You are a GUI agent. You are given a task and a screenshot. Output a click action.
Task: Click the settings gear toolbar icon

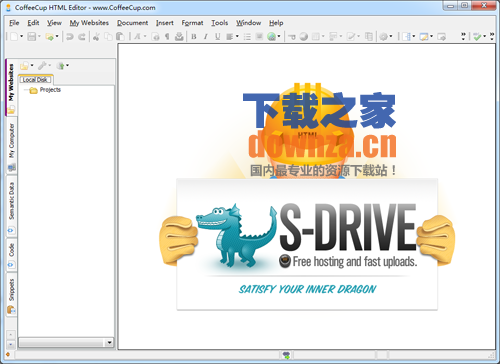tap(384, 37)
